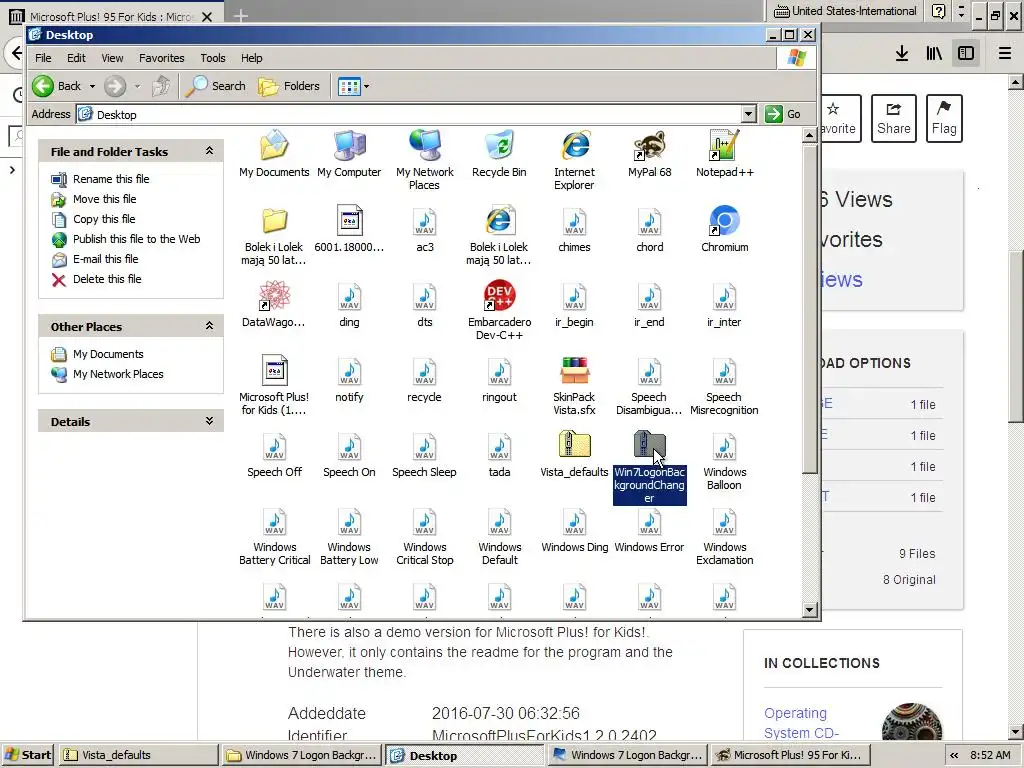The image size is (1024, 768).
Task: Switch to Microsoft Plus! 95 taskbar button
Action: click(789, 755)
